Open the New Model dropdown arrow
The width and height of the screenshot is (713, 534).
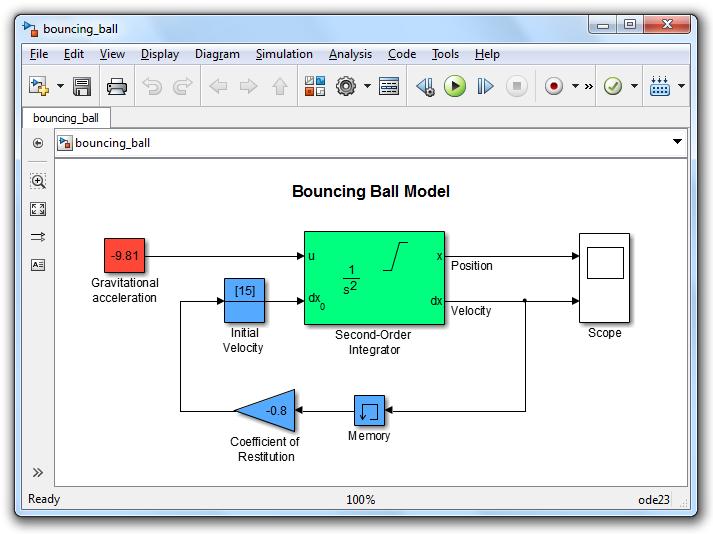60,86
